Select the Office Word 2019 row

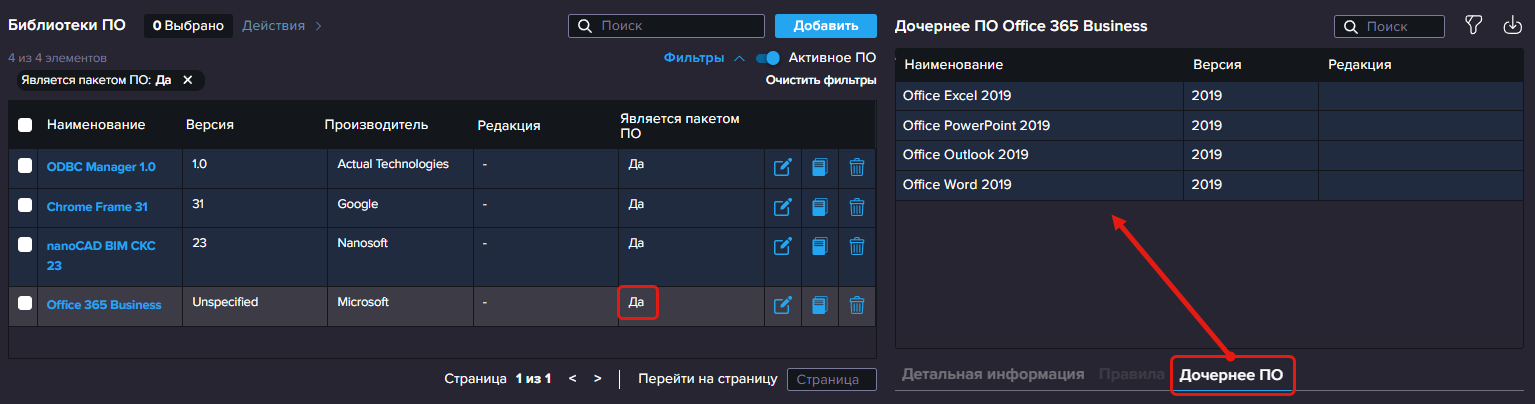[x=1209, y=185]
